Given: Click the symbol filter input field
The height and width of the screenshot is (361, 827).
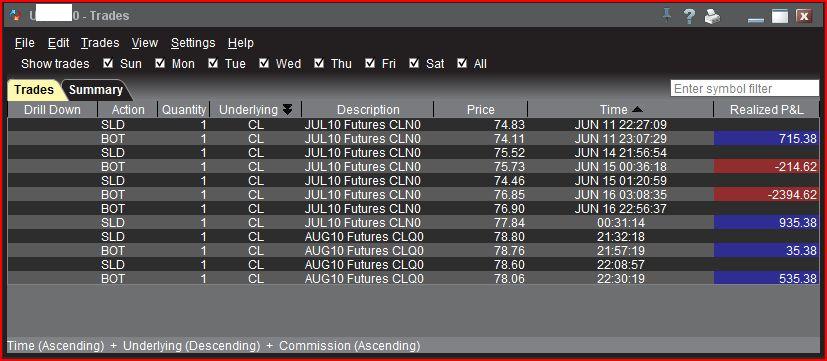Looking at the screenshot, I should point(744,89).
